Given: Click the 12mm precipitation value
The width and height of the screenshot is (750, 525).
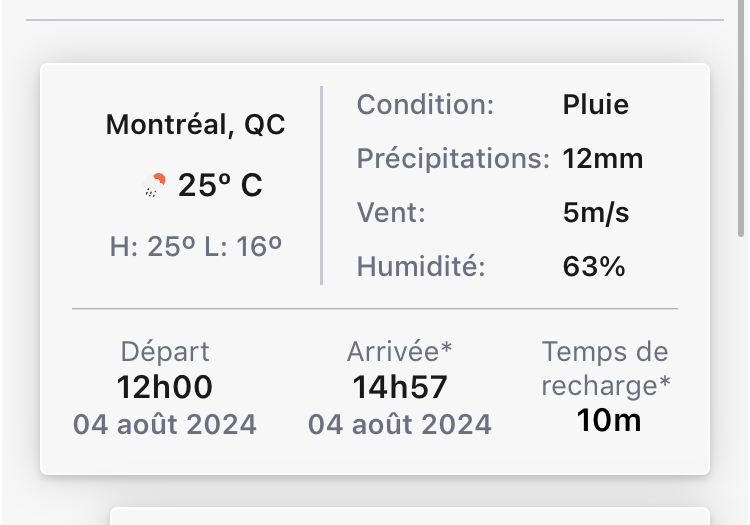Looking at the screenshot, I should pyautogui.click(x=602, y=158).
